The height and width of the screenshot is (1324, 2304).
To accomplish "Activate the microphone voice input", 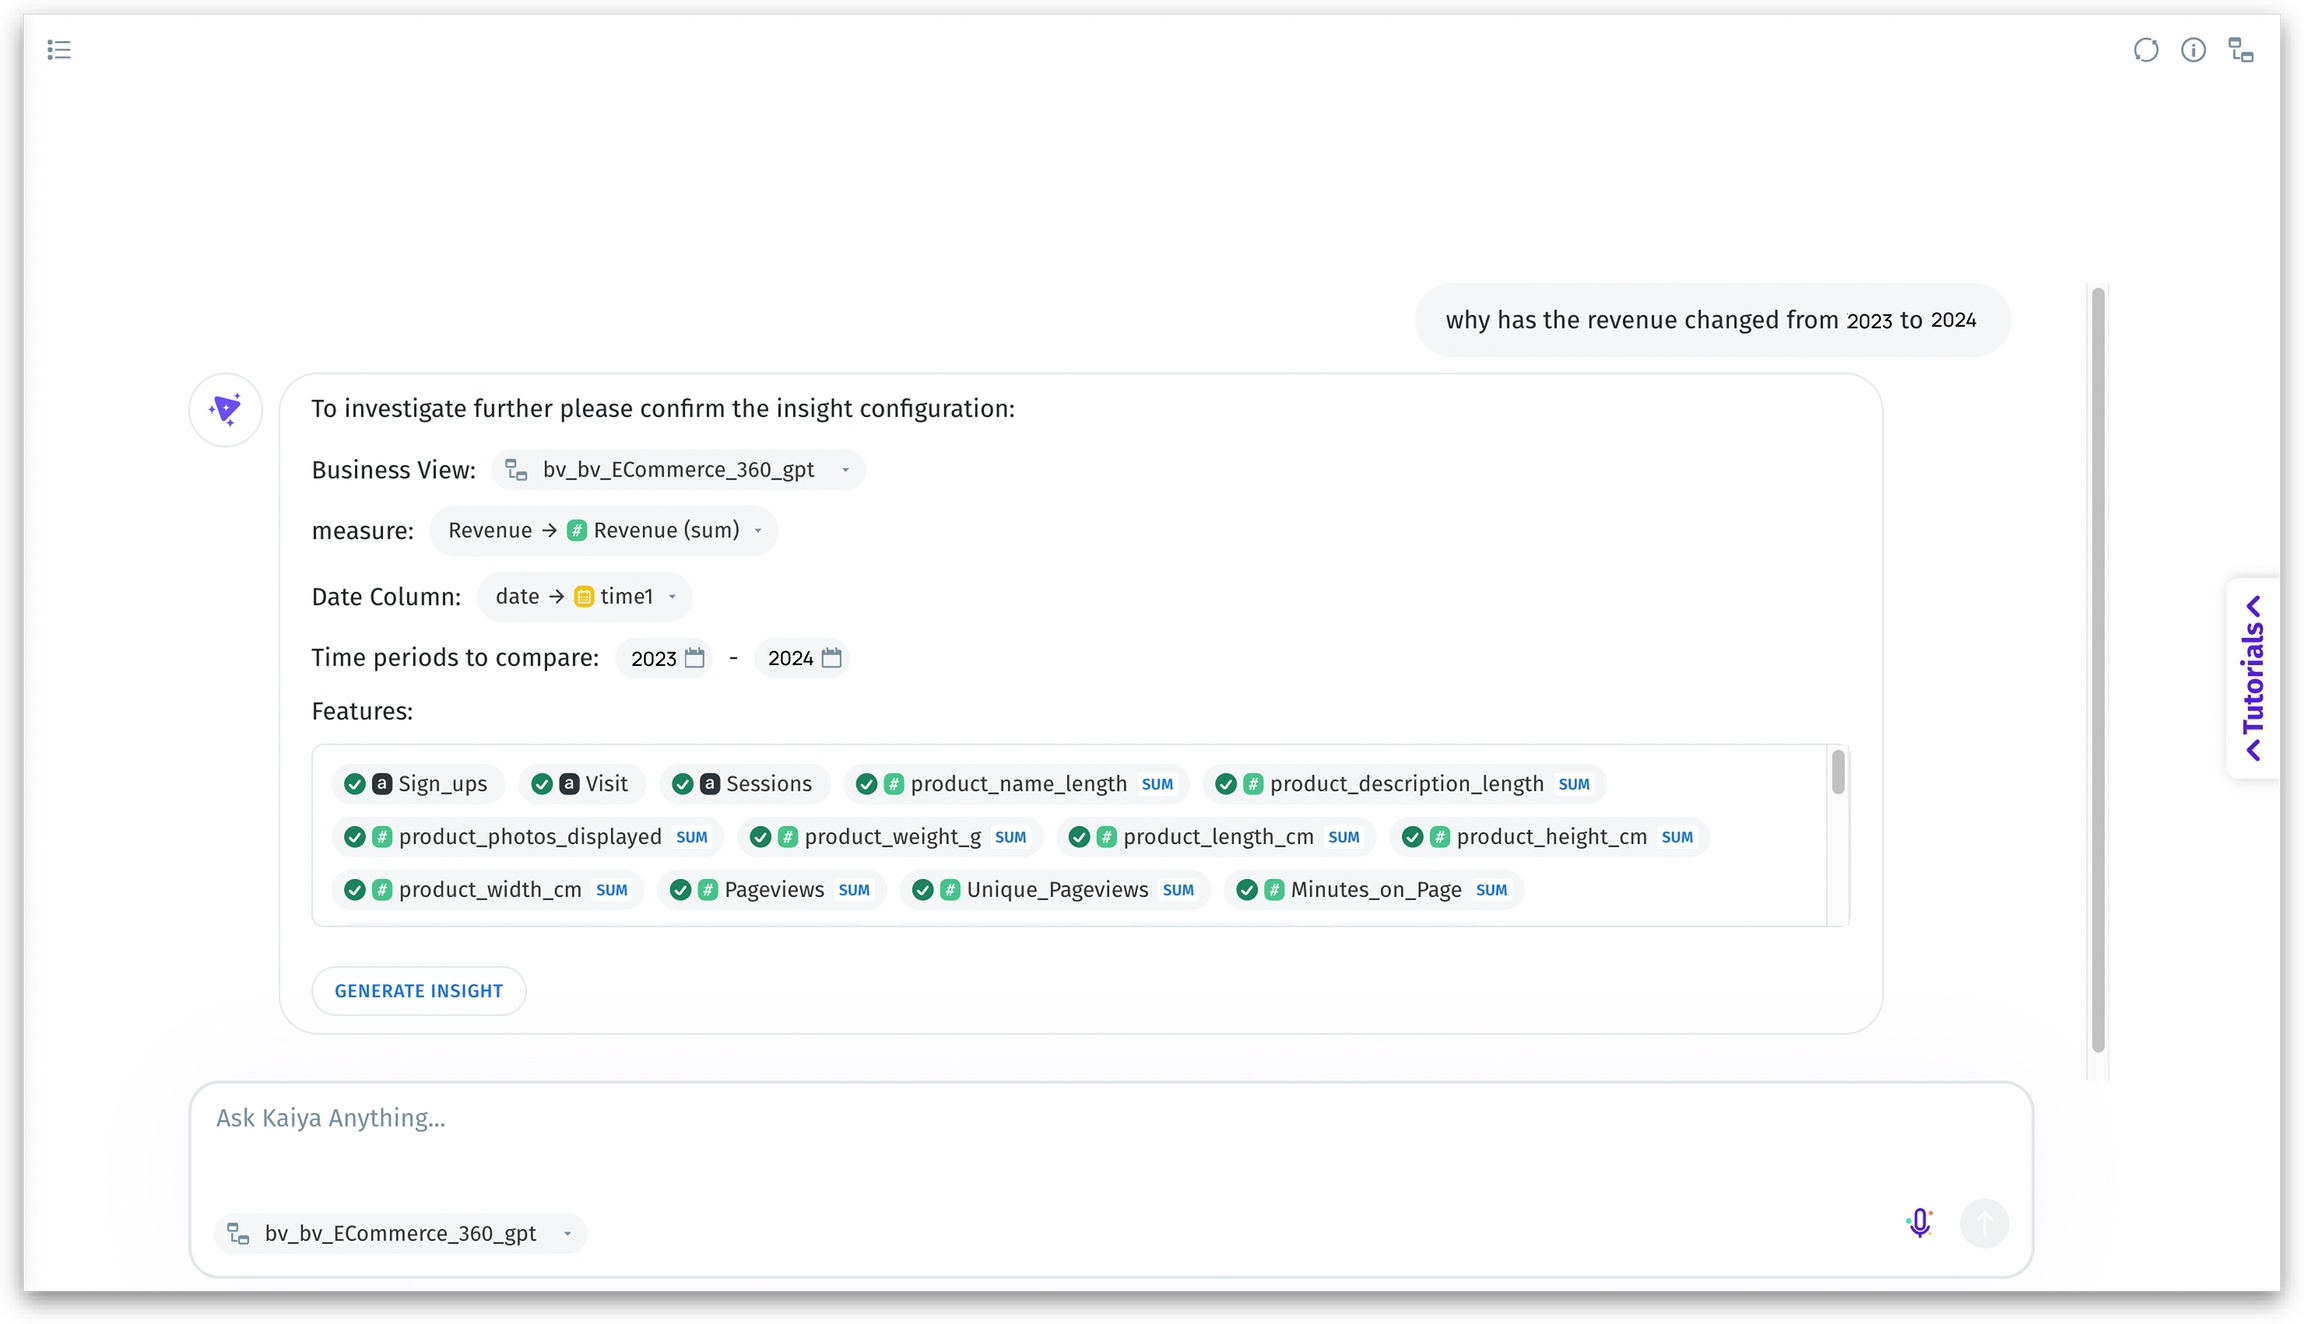I will (1919, 1222).
